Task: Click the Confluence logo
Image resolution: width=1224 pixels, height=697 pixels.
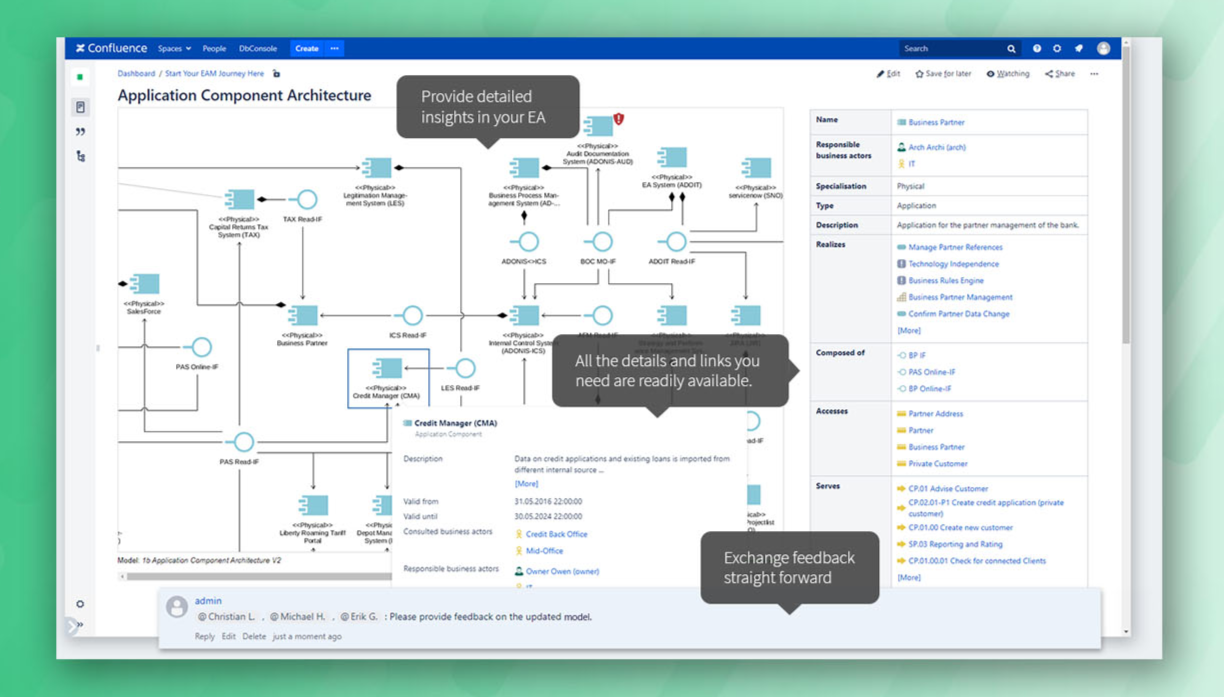Action: pyautogui.click(x=111, y=48)
